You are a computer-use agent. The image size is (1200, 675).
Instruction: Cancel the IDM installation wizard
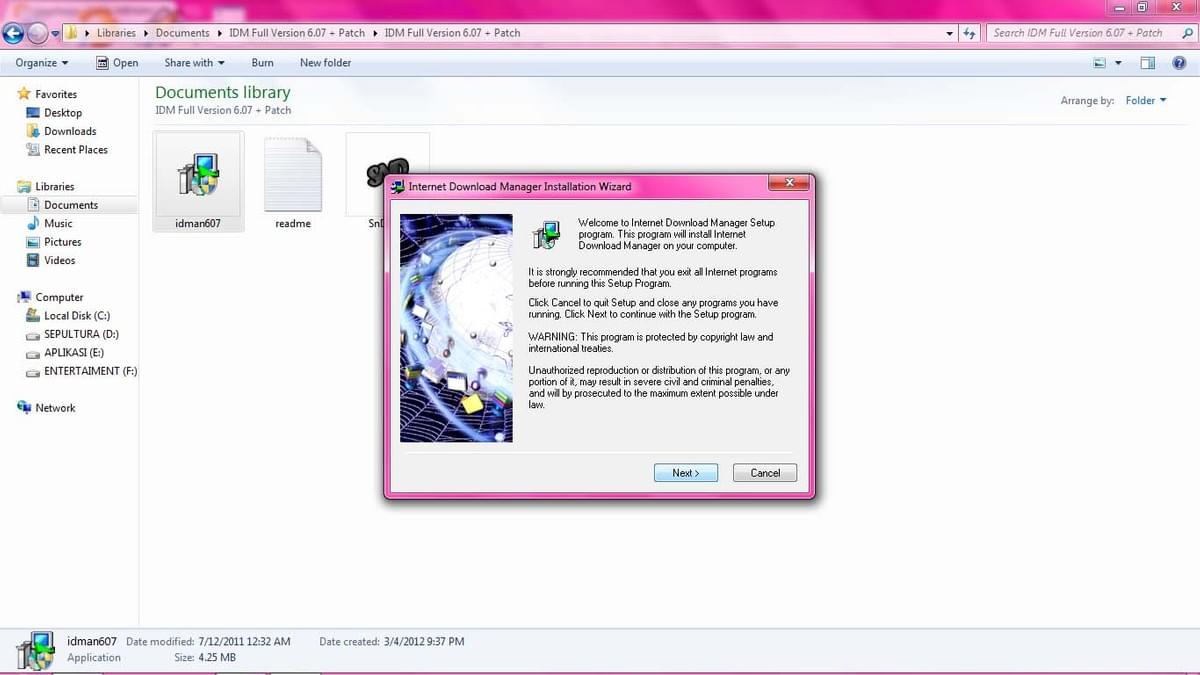(x=765, y=473)
